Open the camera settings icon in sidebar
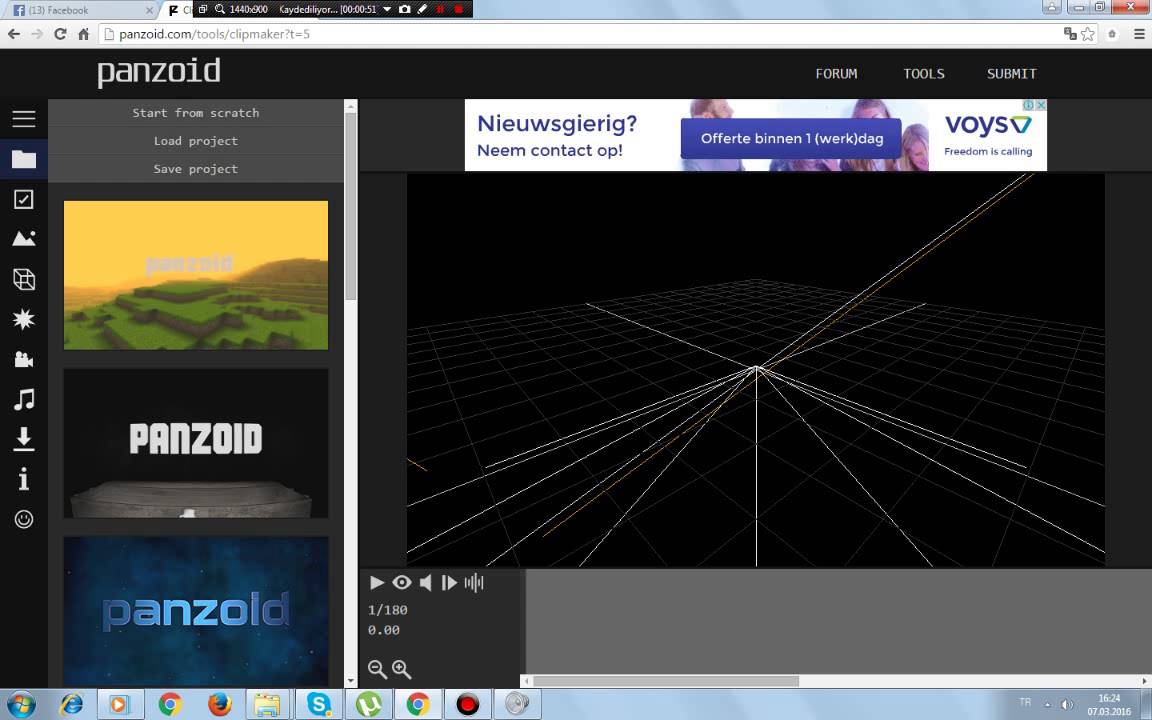 [24, 359]
